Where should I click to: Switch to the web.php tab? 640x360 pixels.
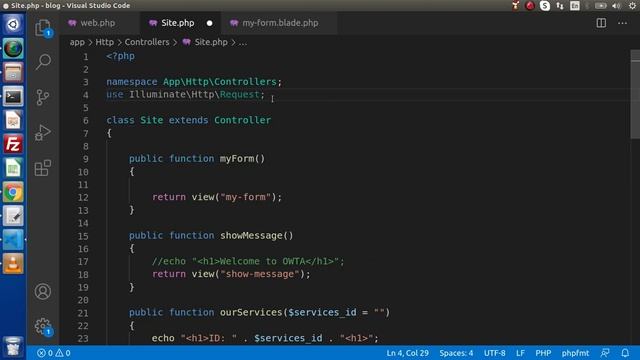[x=98, y=23]
